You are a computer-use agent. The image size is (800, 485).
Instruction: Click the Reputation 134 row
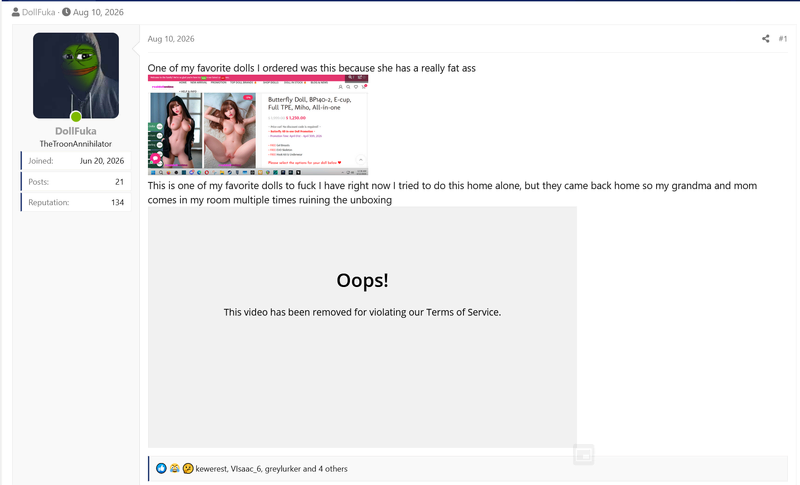(x=76, y=202)
